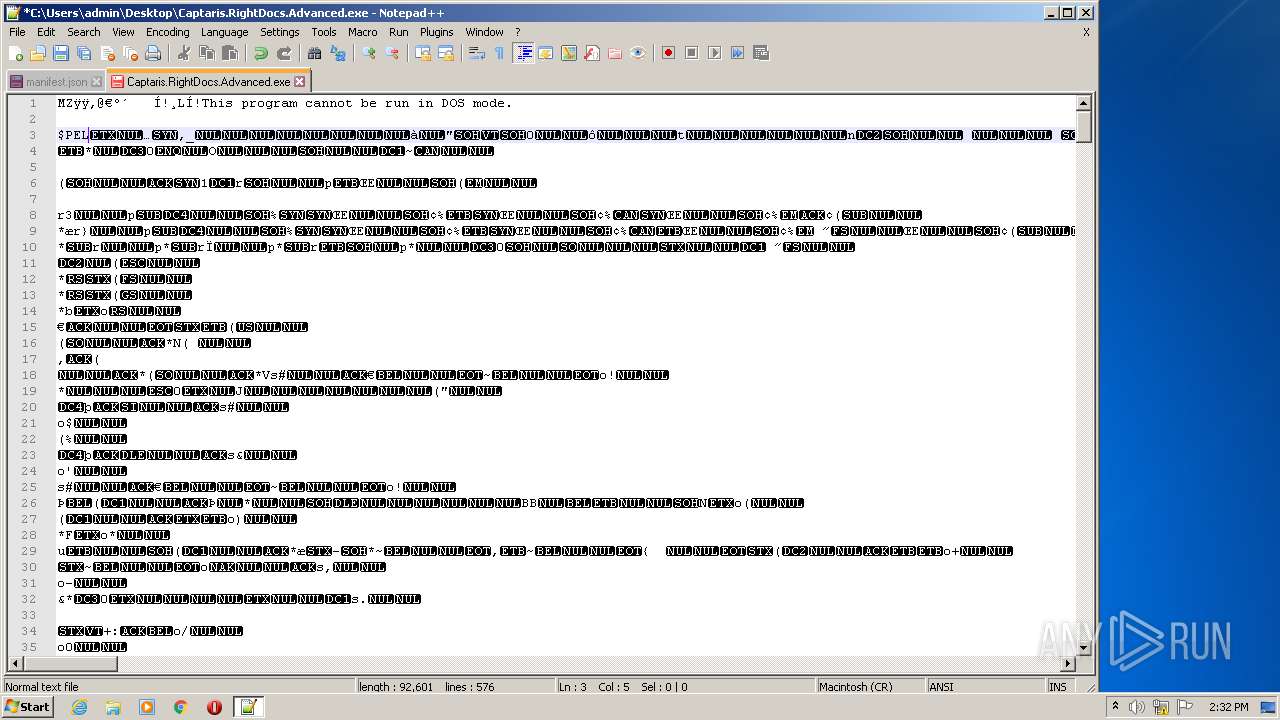Viewport: 1280px width, 720px height.
Task: Close the Captaris.RightDocs.Advanced.exe tab
Action: [299, 82]
